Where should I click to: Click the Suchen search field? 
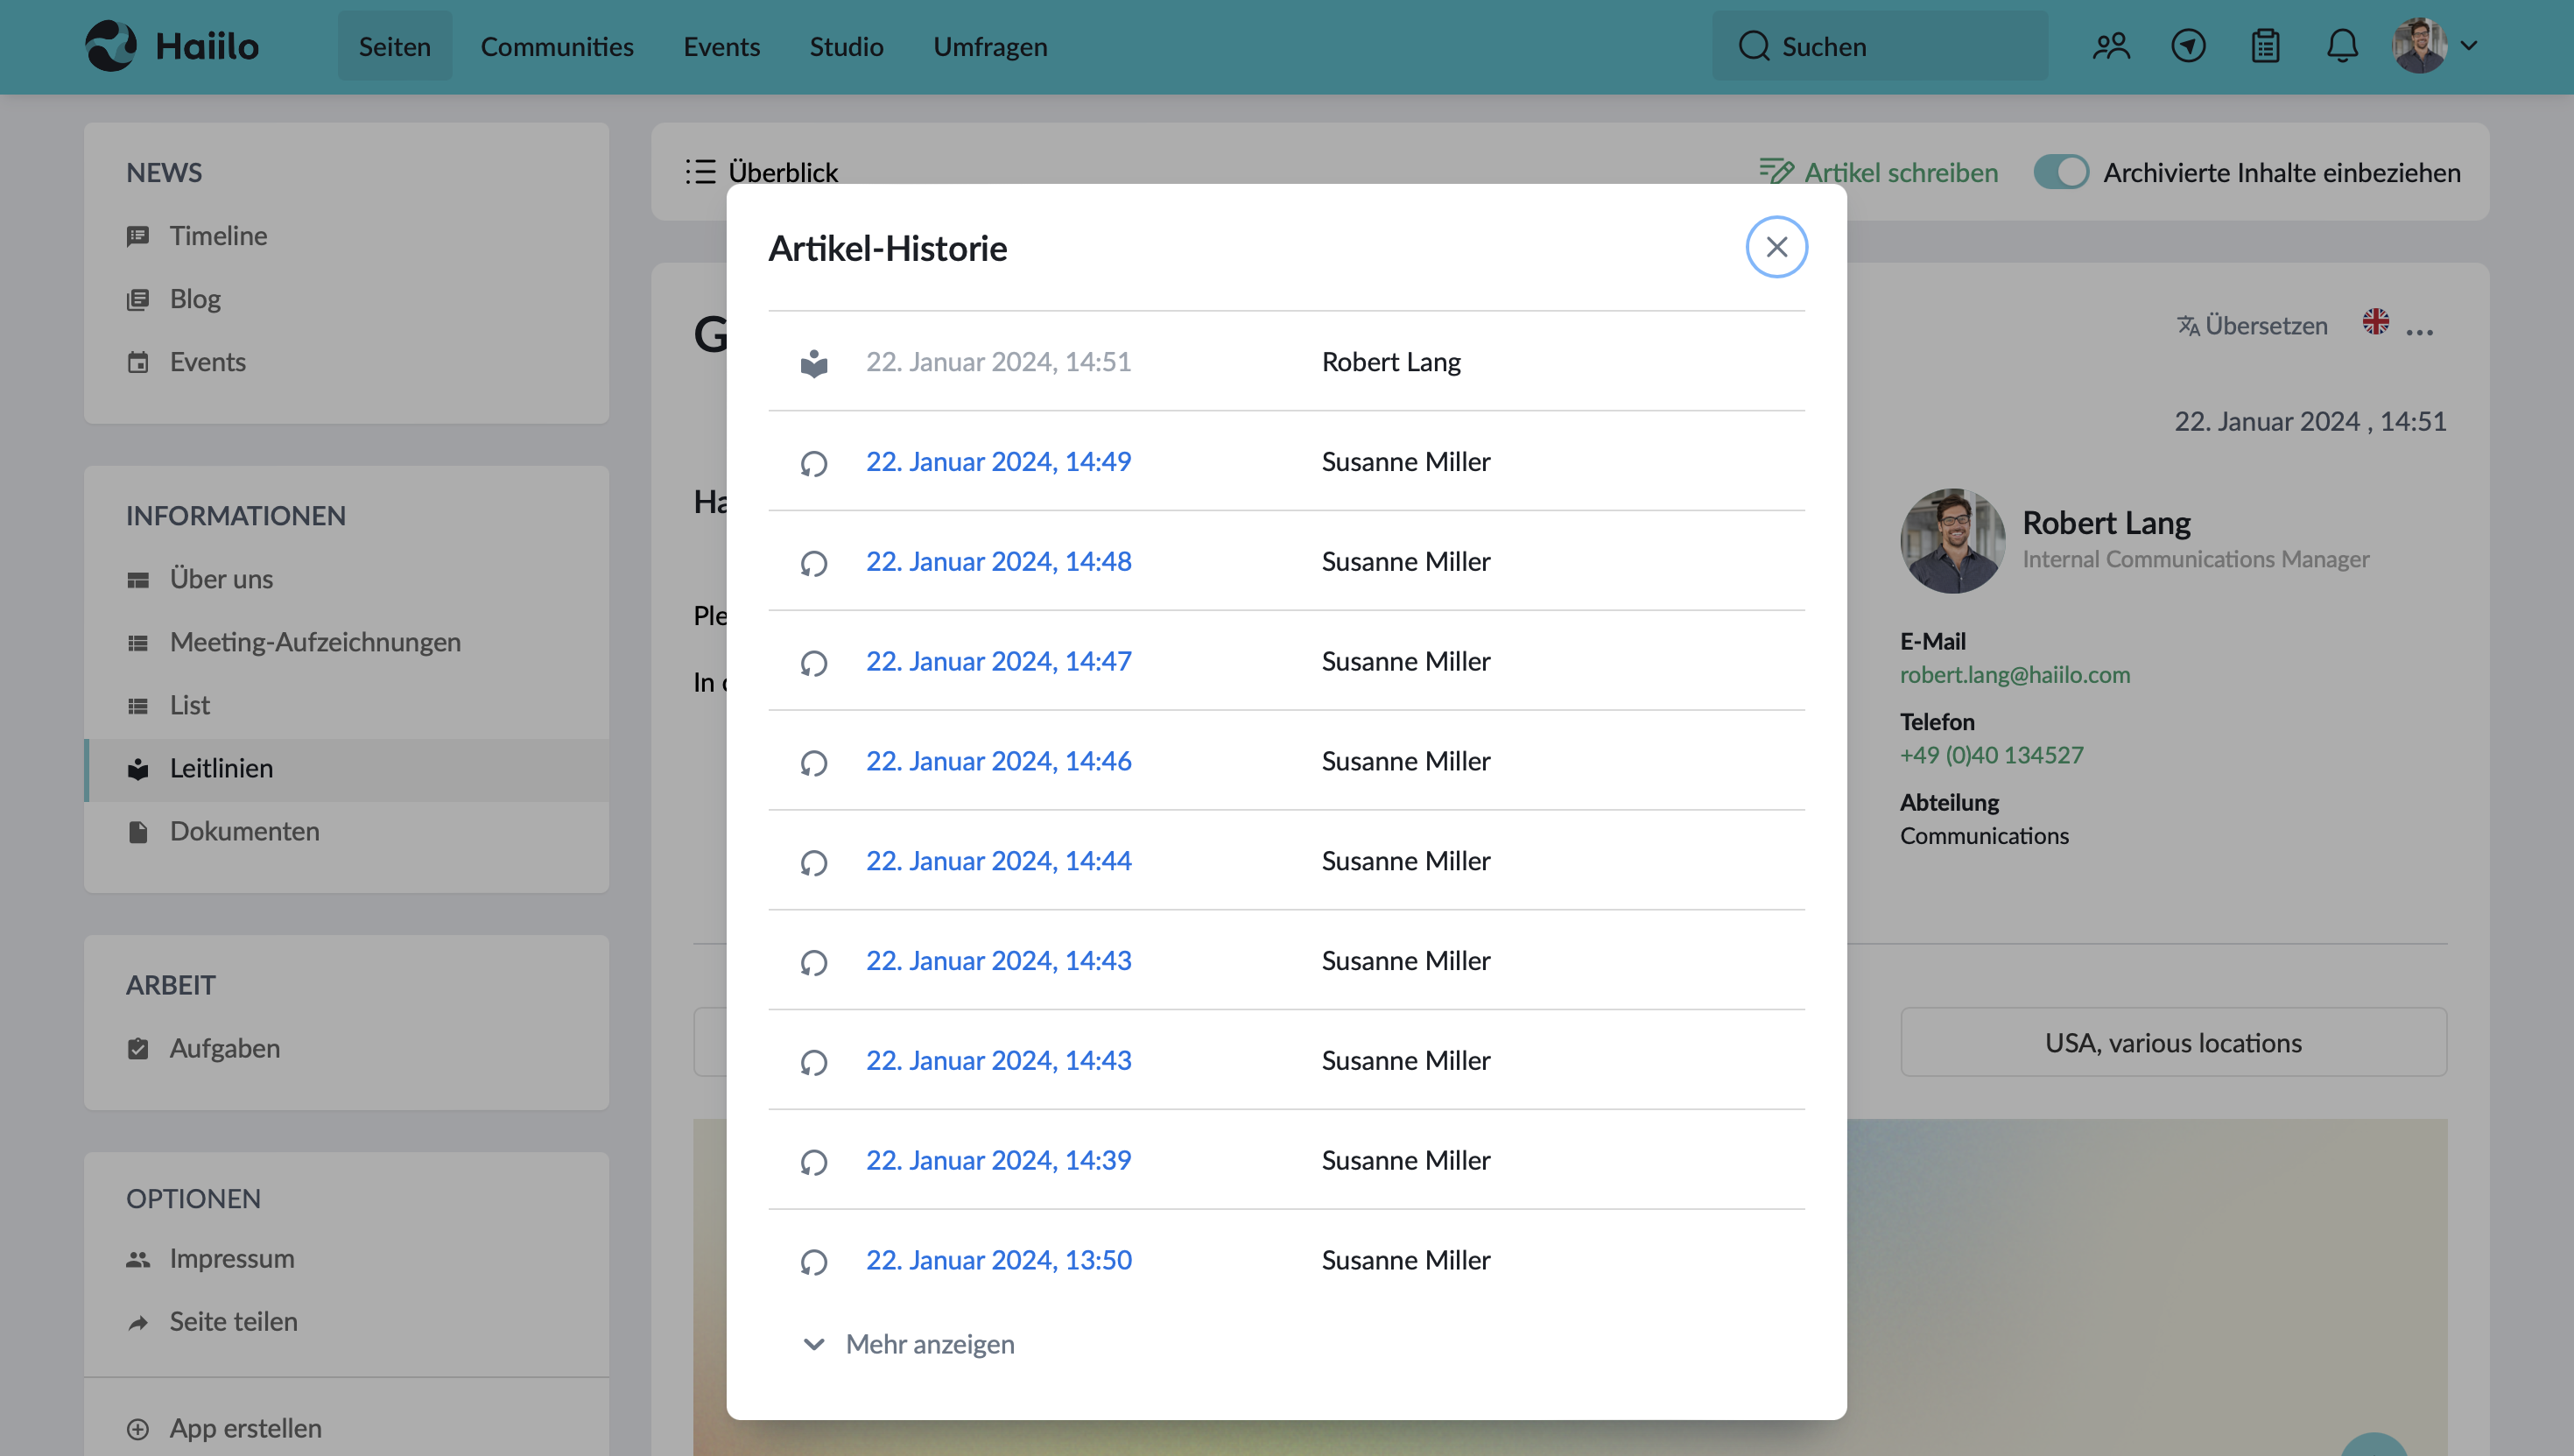point(1879,46)
